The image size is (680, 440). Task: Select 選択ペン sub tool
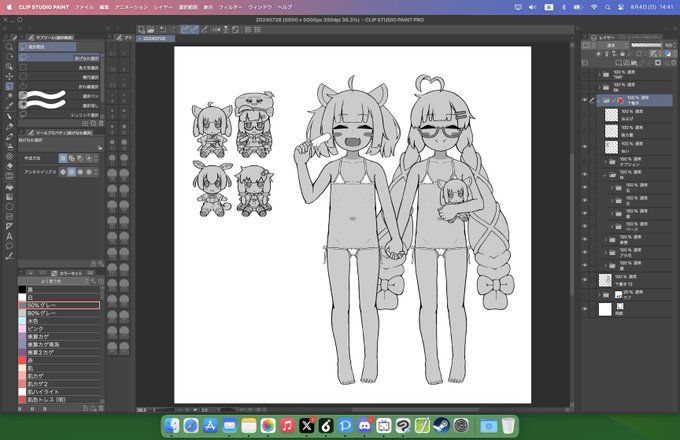tap(61, 96)
